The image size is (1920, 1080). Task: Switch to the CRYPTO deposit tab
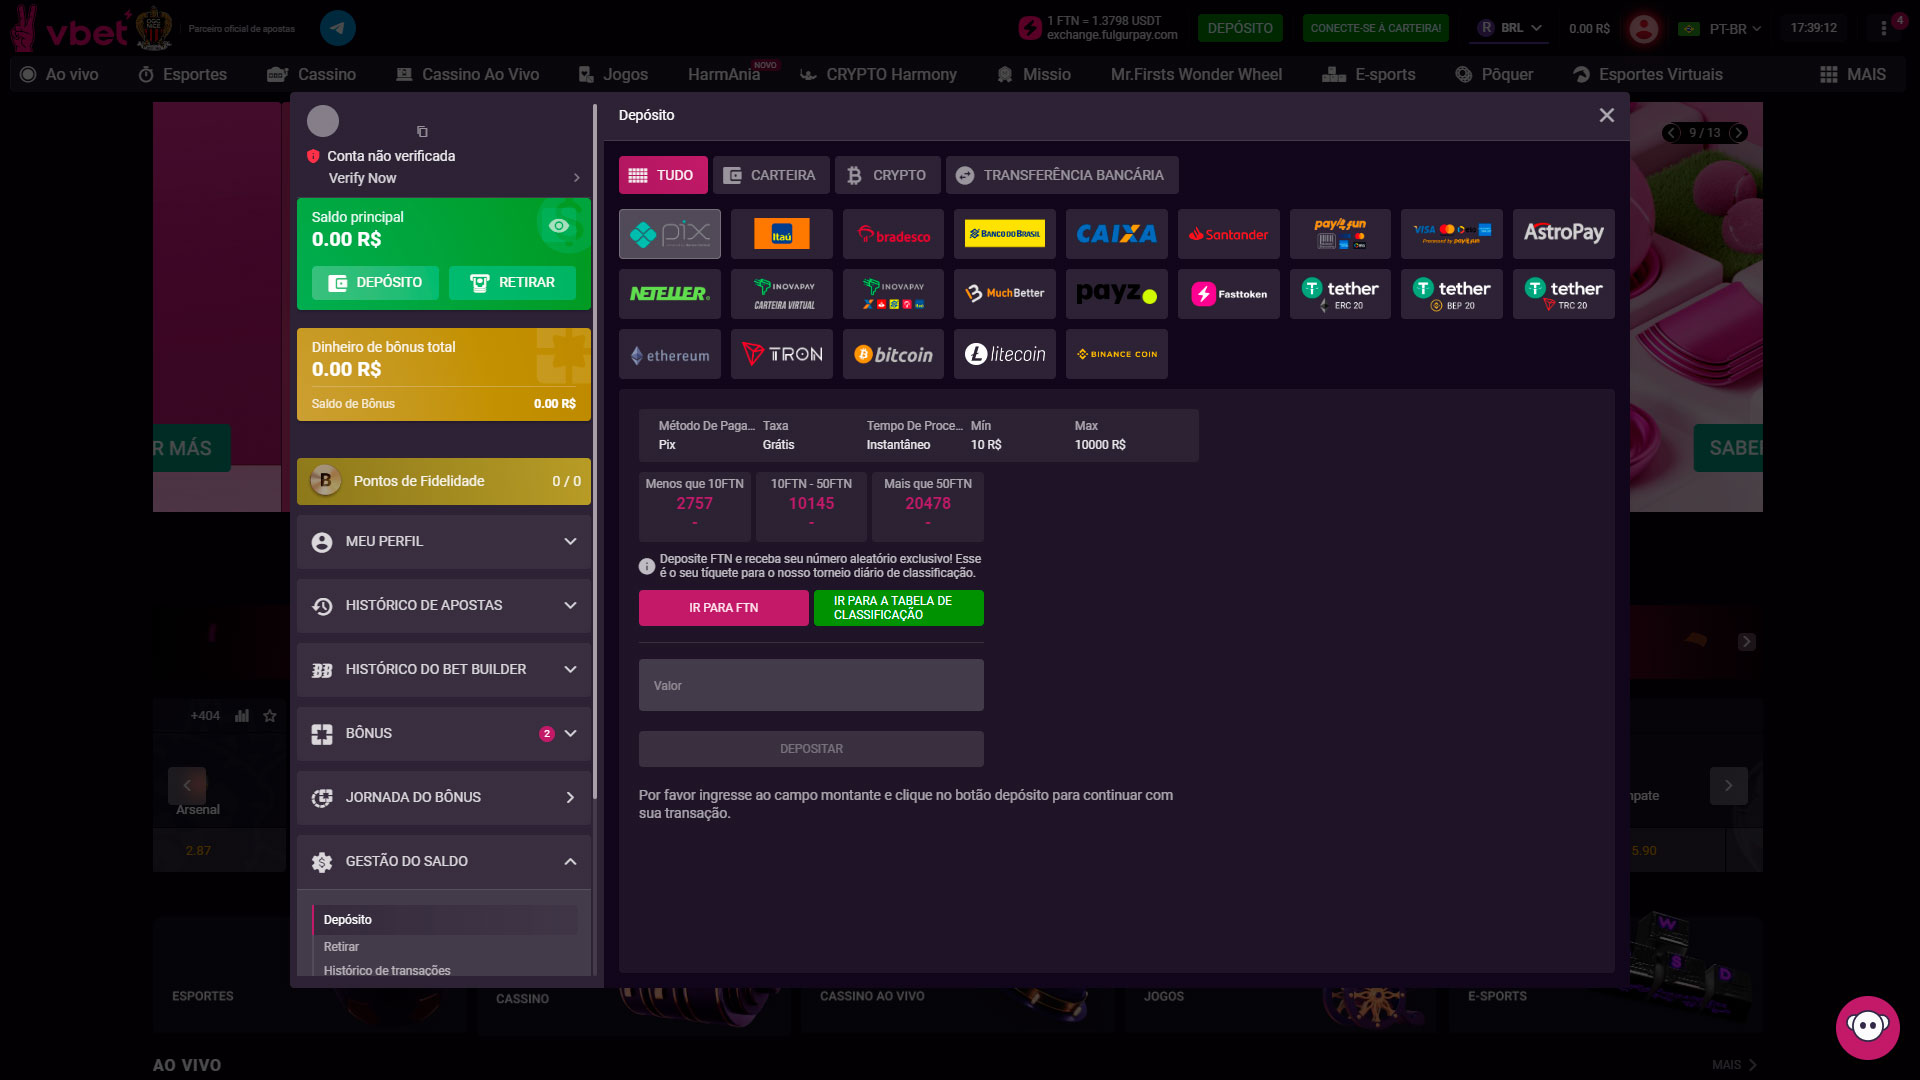887,174
